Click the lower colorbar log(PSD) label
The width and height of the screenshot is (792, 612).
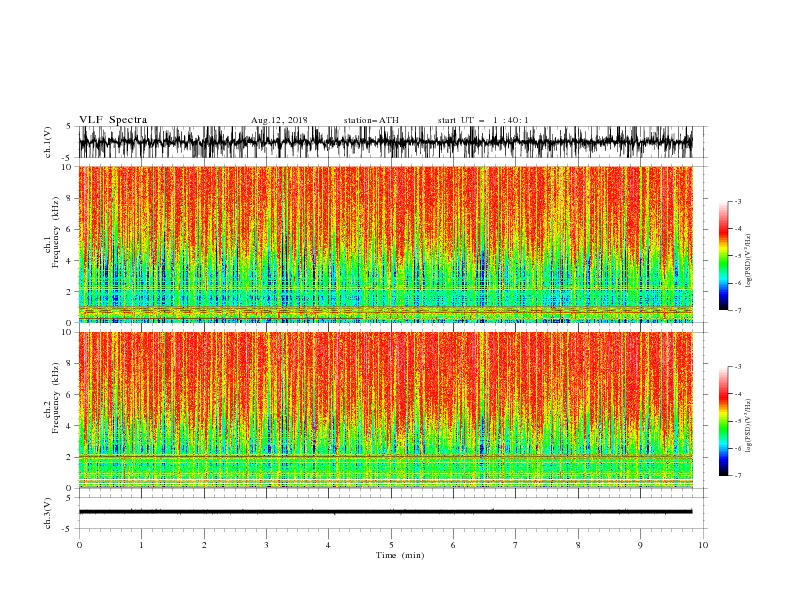click(x=749, y=426)
